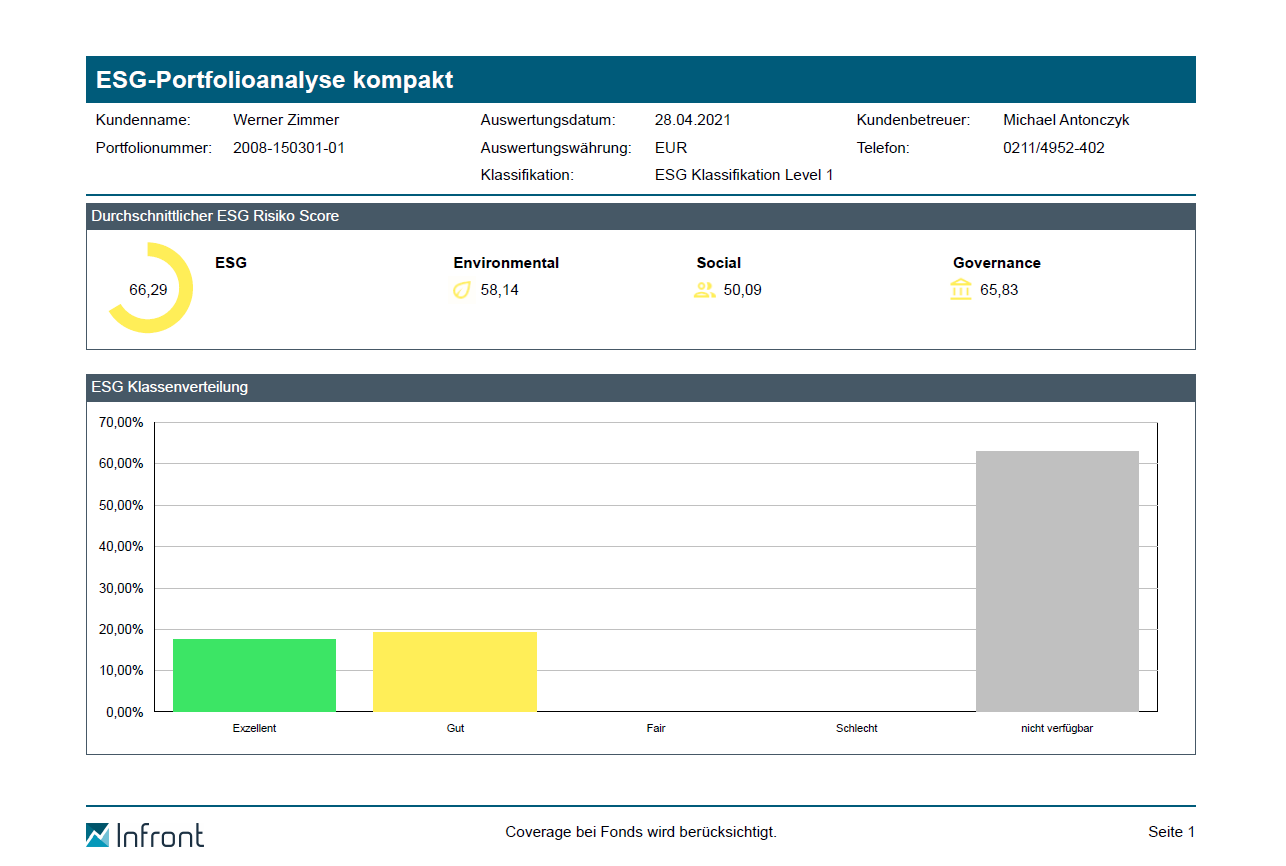Click the ESG-Portfolioanalyse kompakt title
Image resolution: width=1286 pixels, height=866 pixels.
point(275,80)
